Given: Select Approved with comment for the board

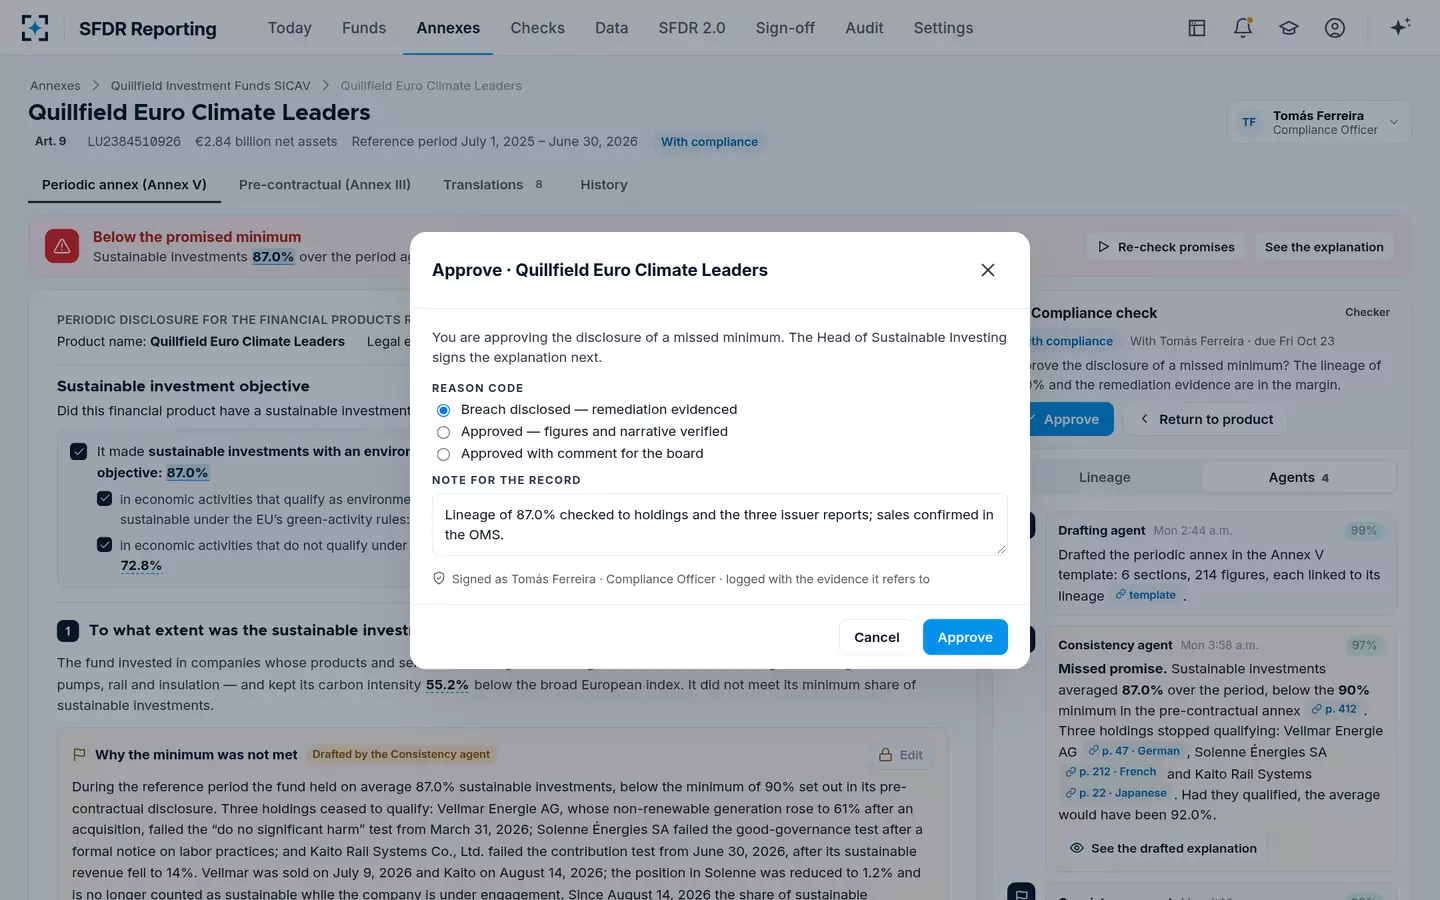Looking at the screenshot, I should tap(443, 454).
